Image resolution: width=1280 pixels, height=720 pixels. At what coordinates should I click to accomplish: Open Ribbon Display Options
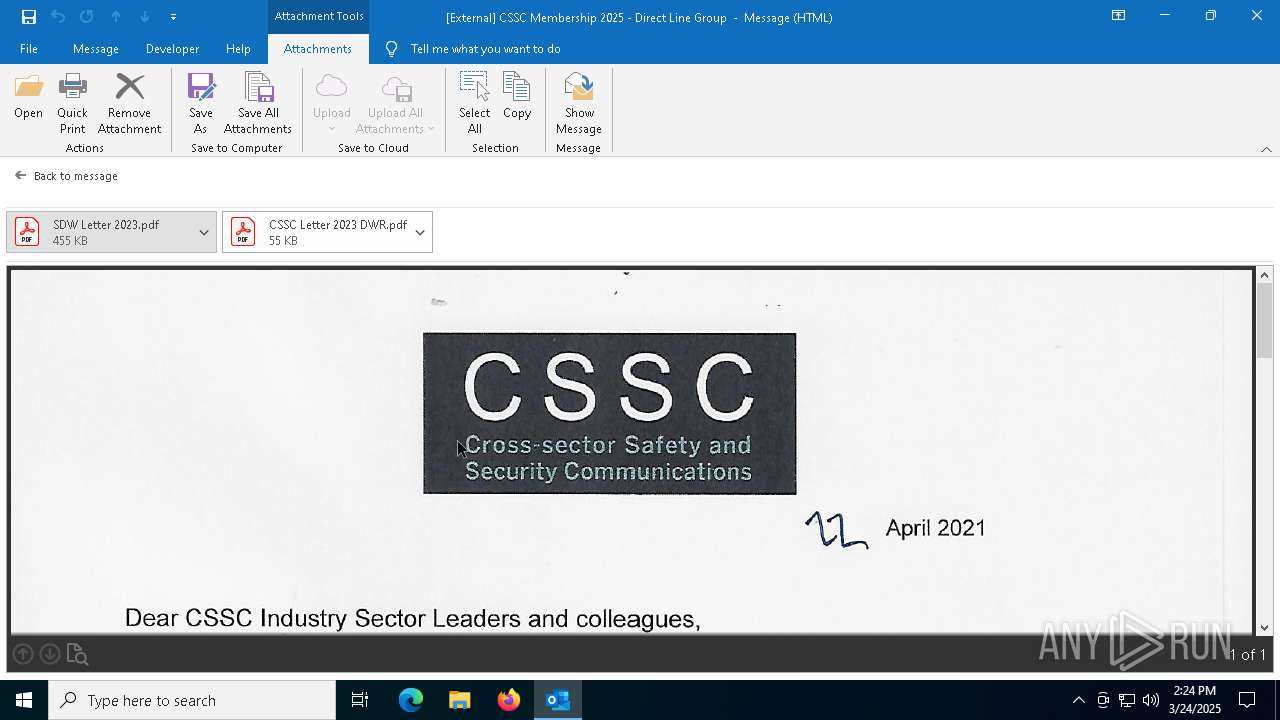click(1118, 16)
